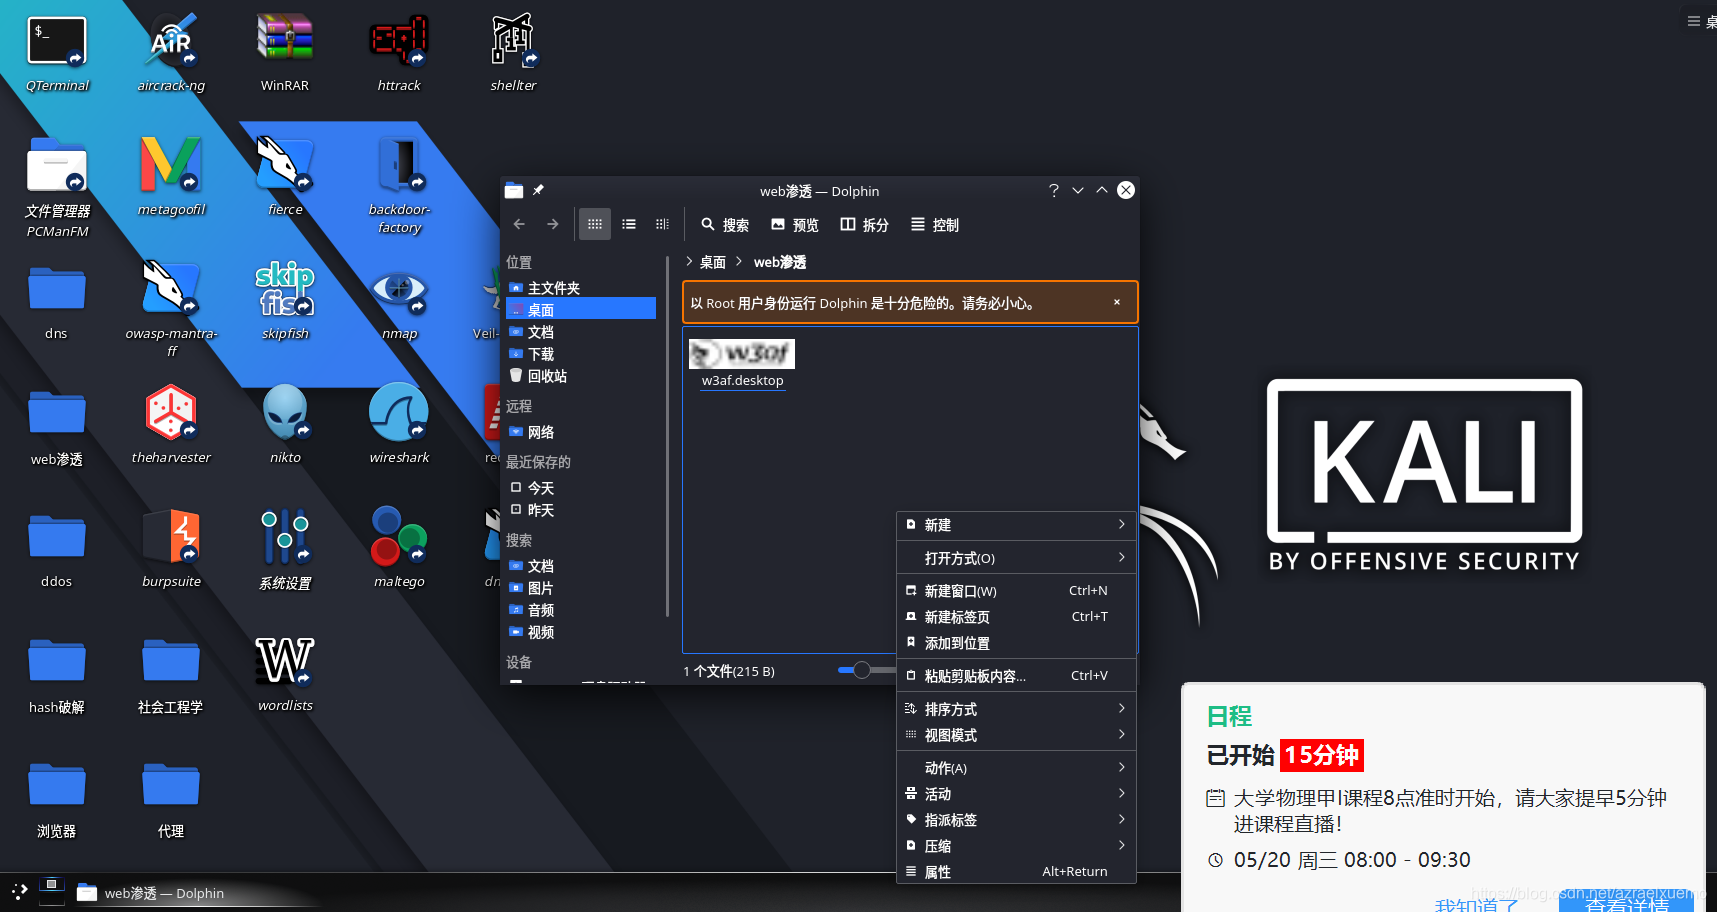Choose 新建标签页 from context menu
Image resolution: width=1717 pixels, height=912 pixels.
pos(1016,617)
